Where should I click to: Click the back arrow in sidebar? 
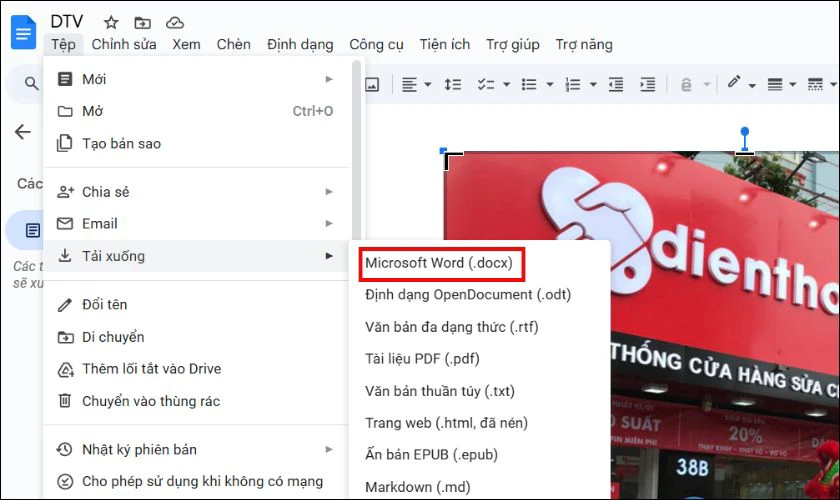tap(22, 132)
